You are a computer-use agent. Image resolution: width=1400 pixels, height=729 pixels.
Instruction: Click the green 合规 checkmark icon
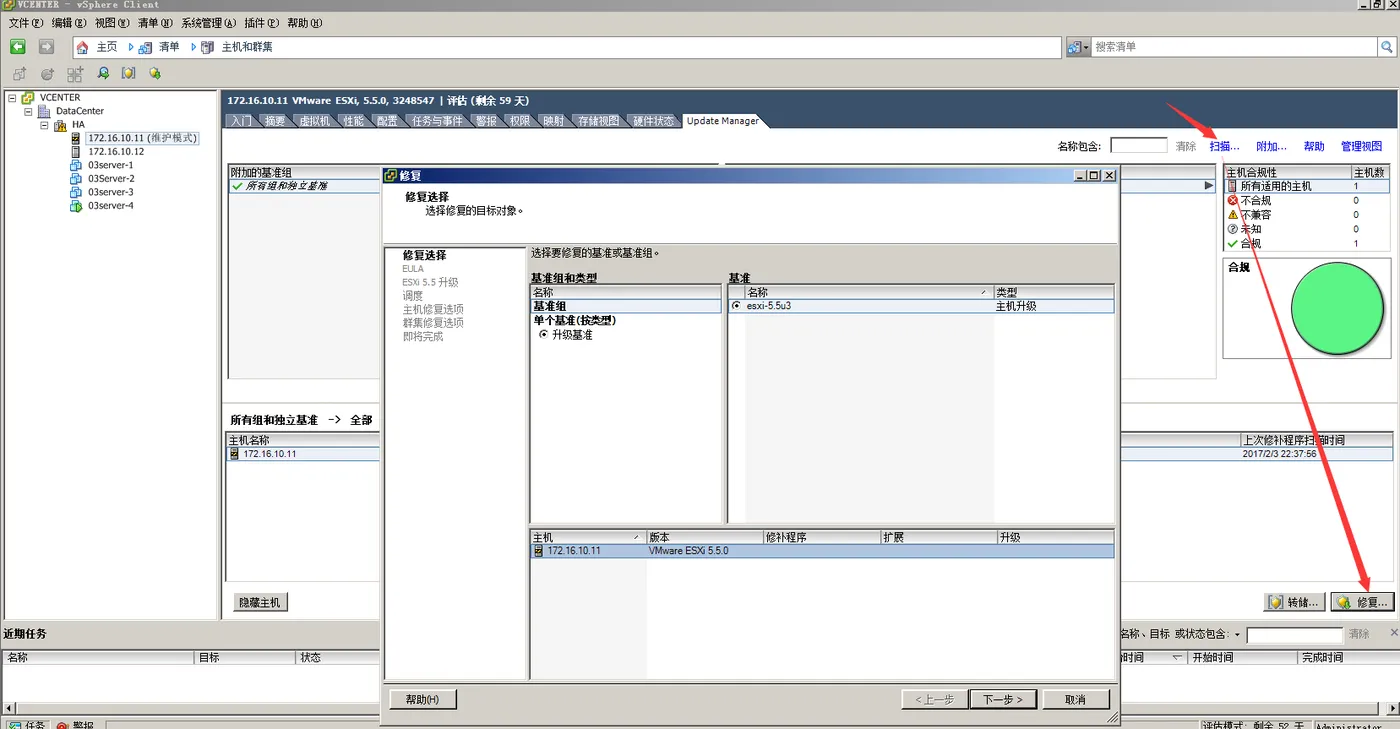point(1232,243)
